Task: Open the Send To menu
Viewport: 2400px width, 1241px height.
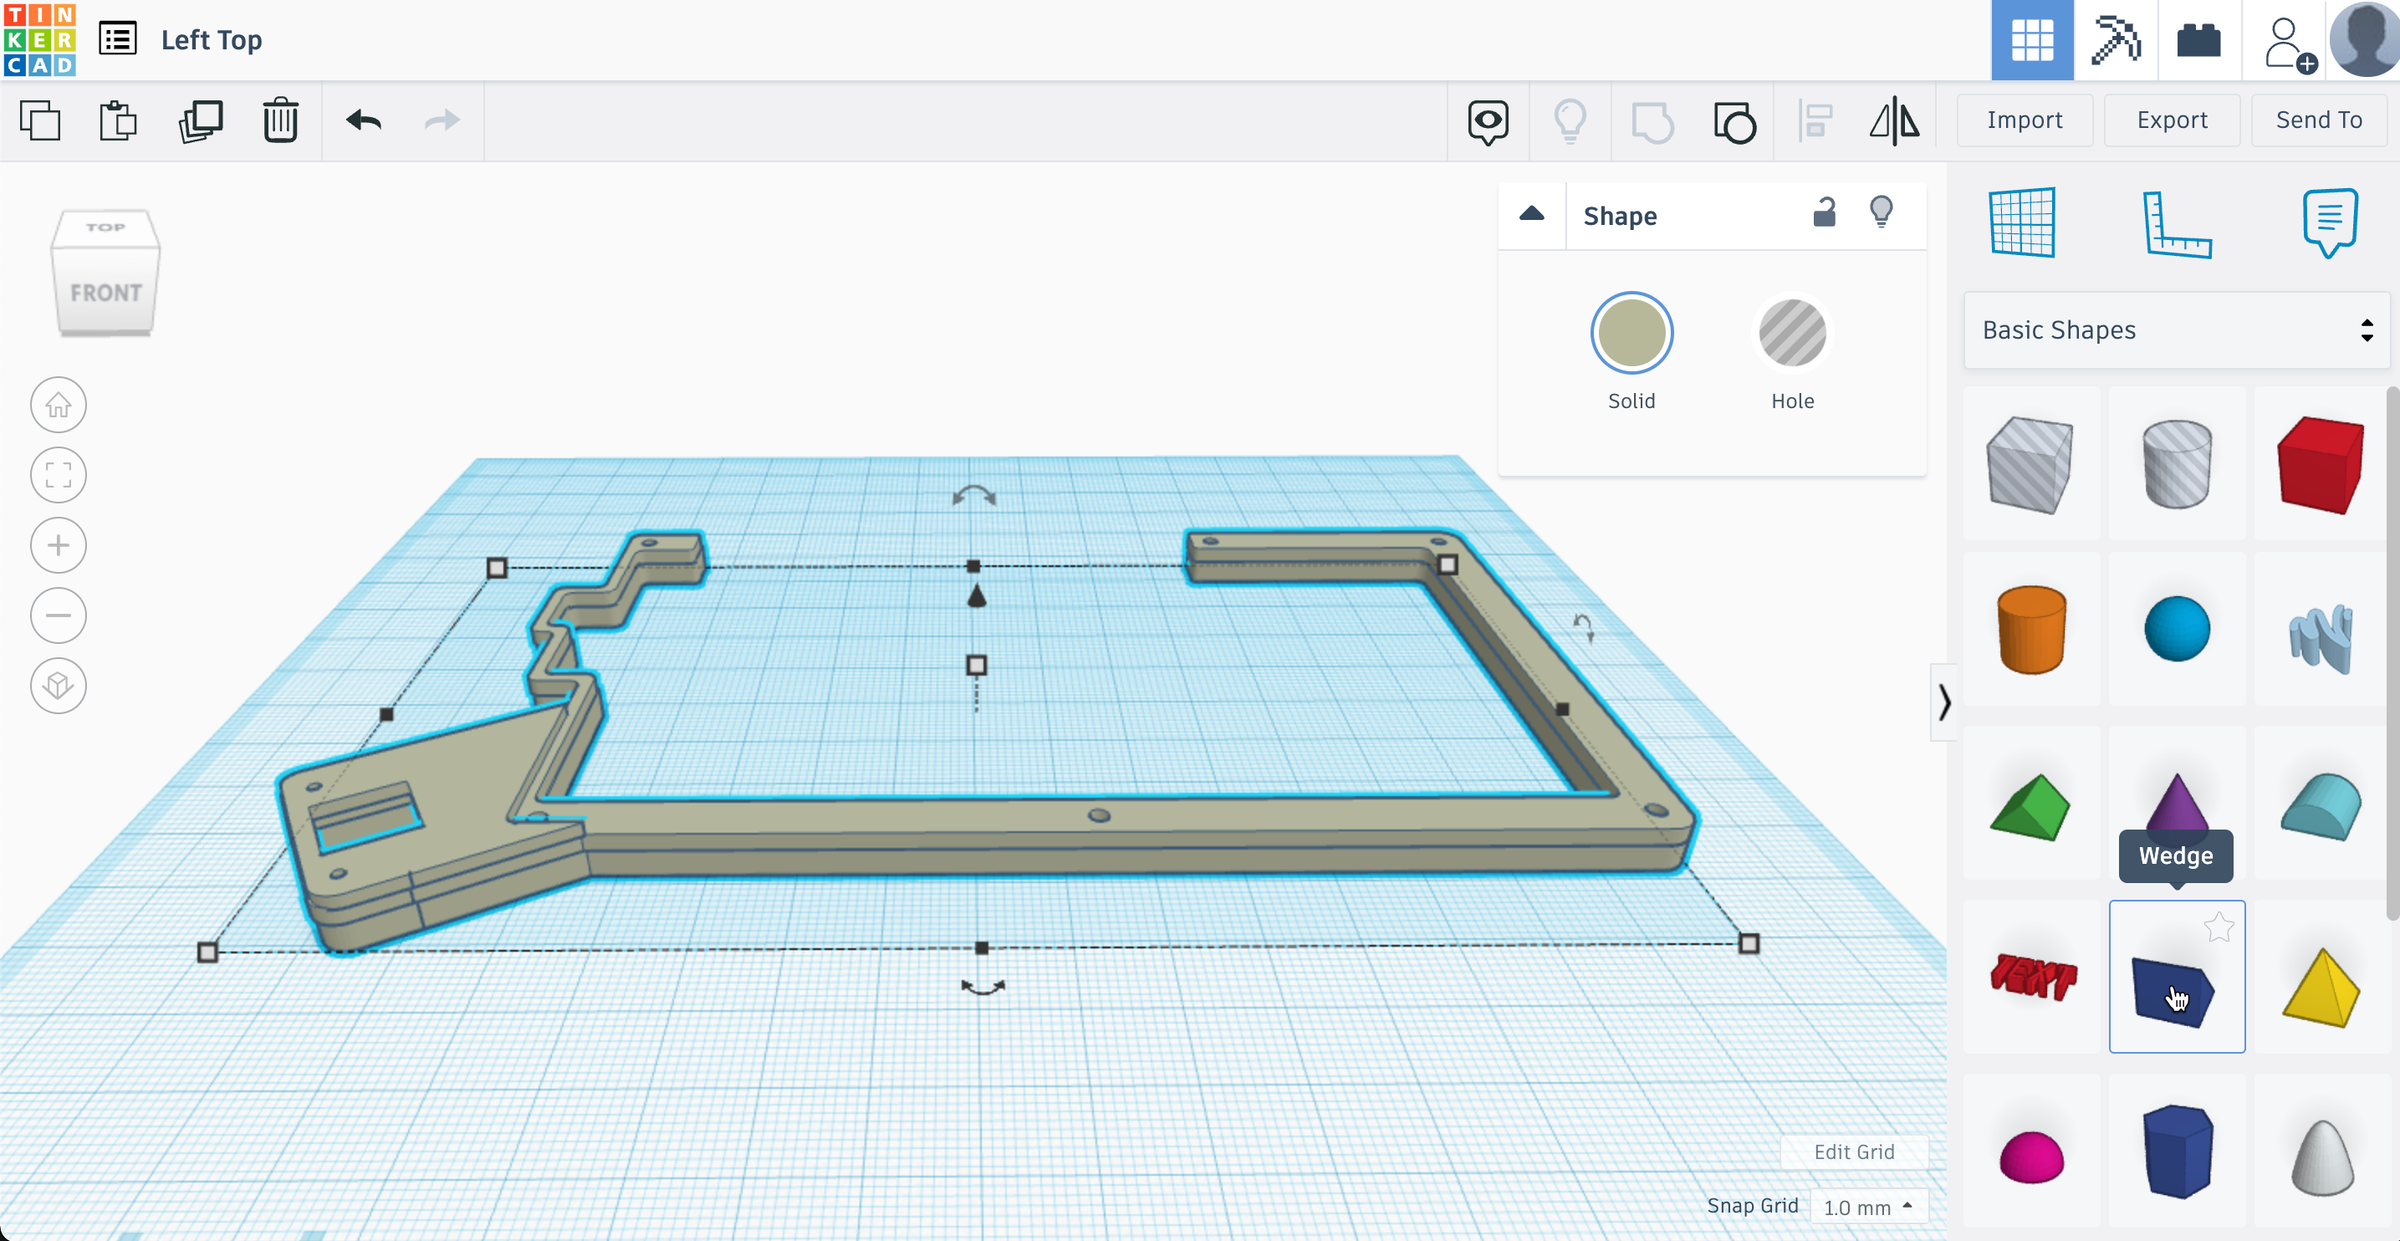Action: (x=2318, y=120)
